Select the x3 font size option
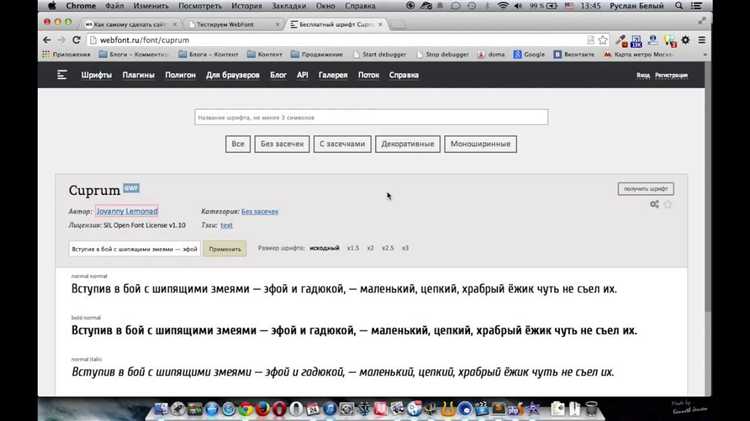Viewport: 750px width, 421px height. [405, 247]
